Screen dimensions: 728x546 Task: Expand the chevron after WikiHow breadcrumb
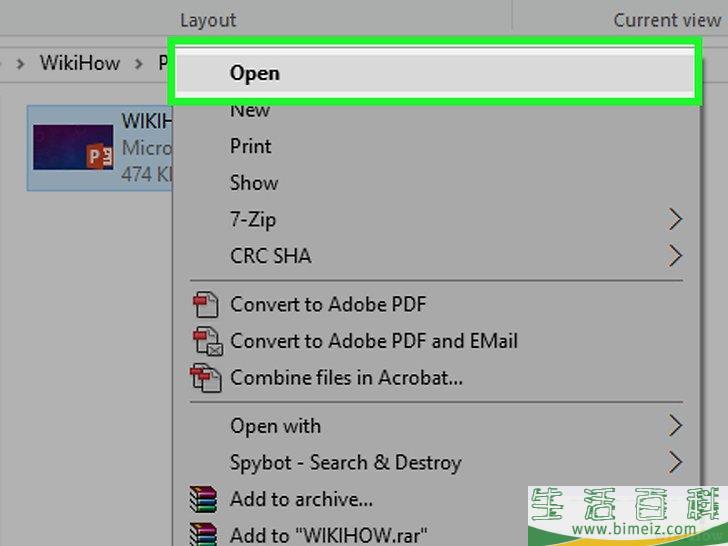click(x=138, y=64)
